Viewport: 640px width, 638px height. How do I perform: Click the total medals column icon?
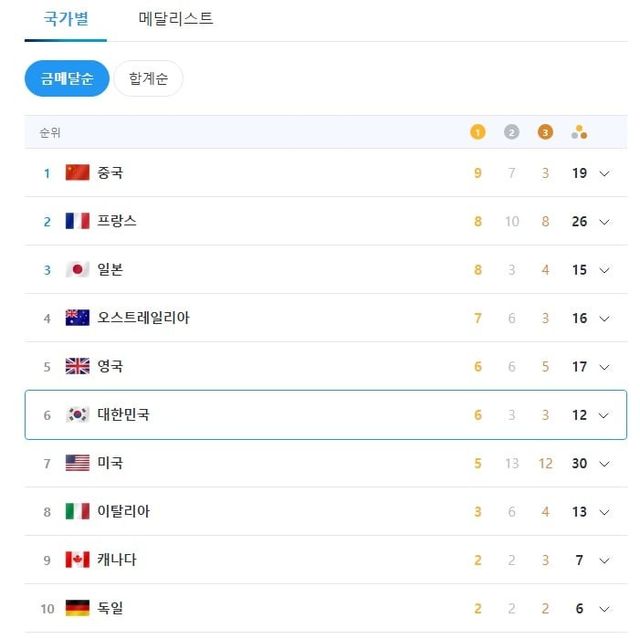click(x=579, y=132)
